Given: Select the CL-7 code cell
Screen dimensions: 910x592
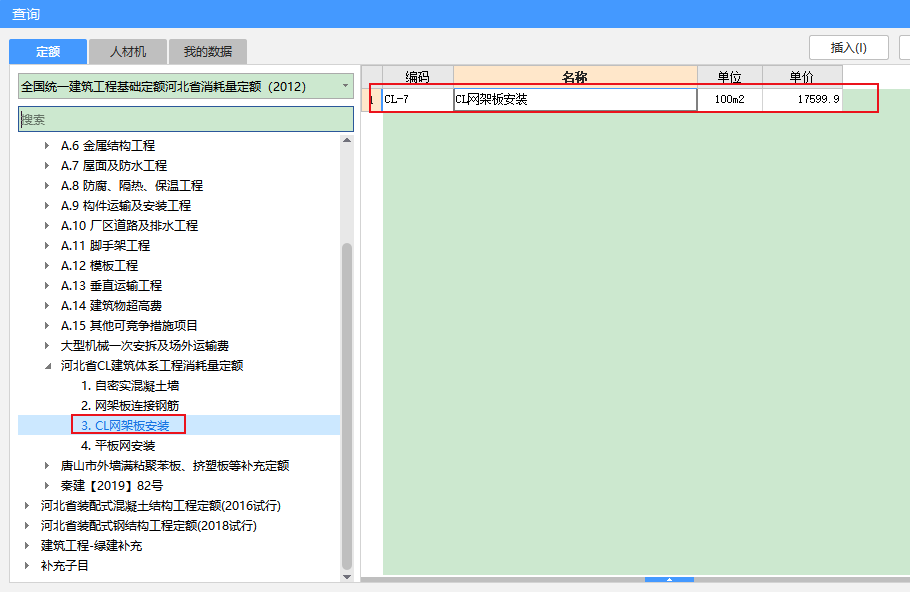Looking at the screenshot, I should tap(417, 100).
